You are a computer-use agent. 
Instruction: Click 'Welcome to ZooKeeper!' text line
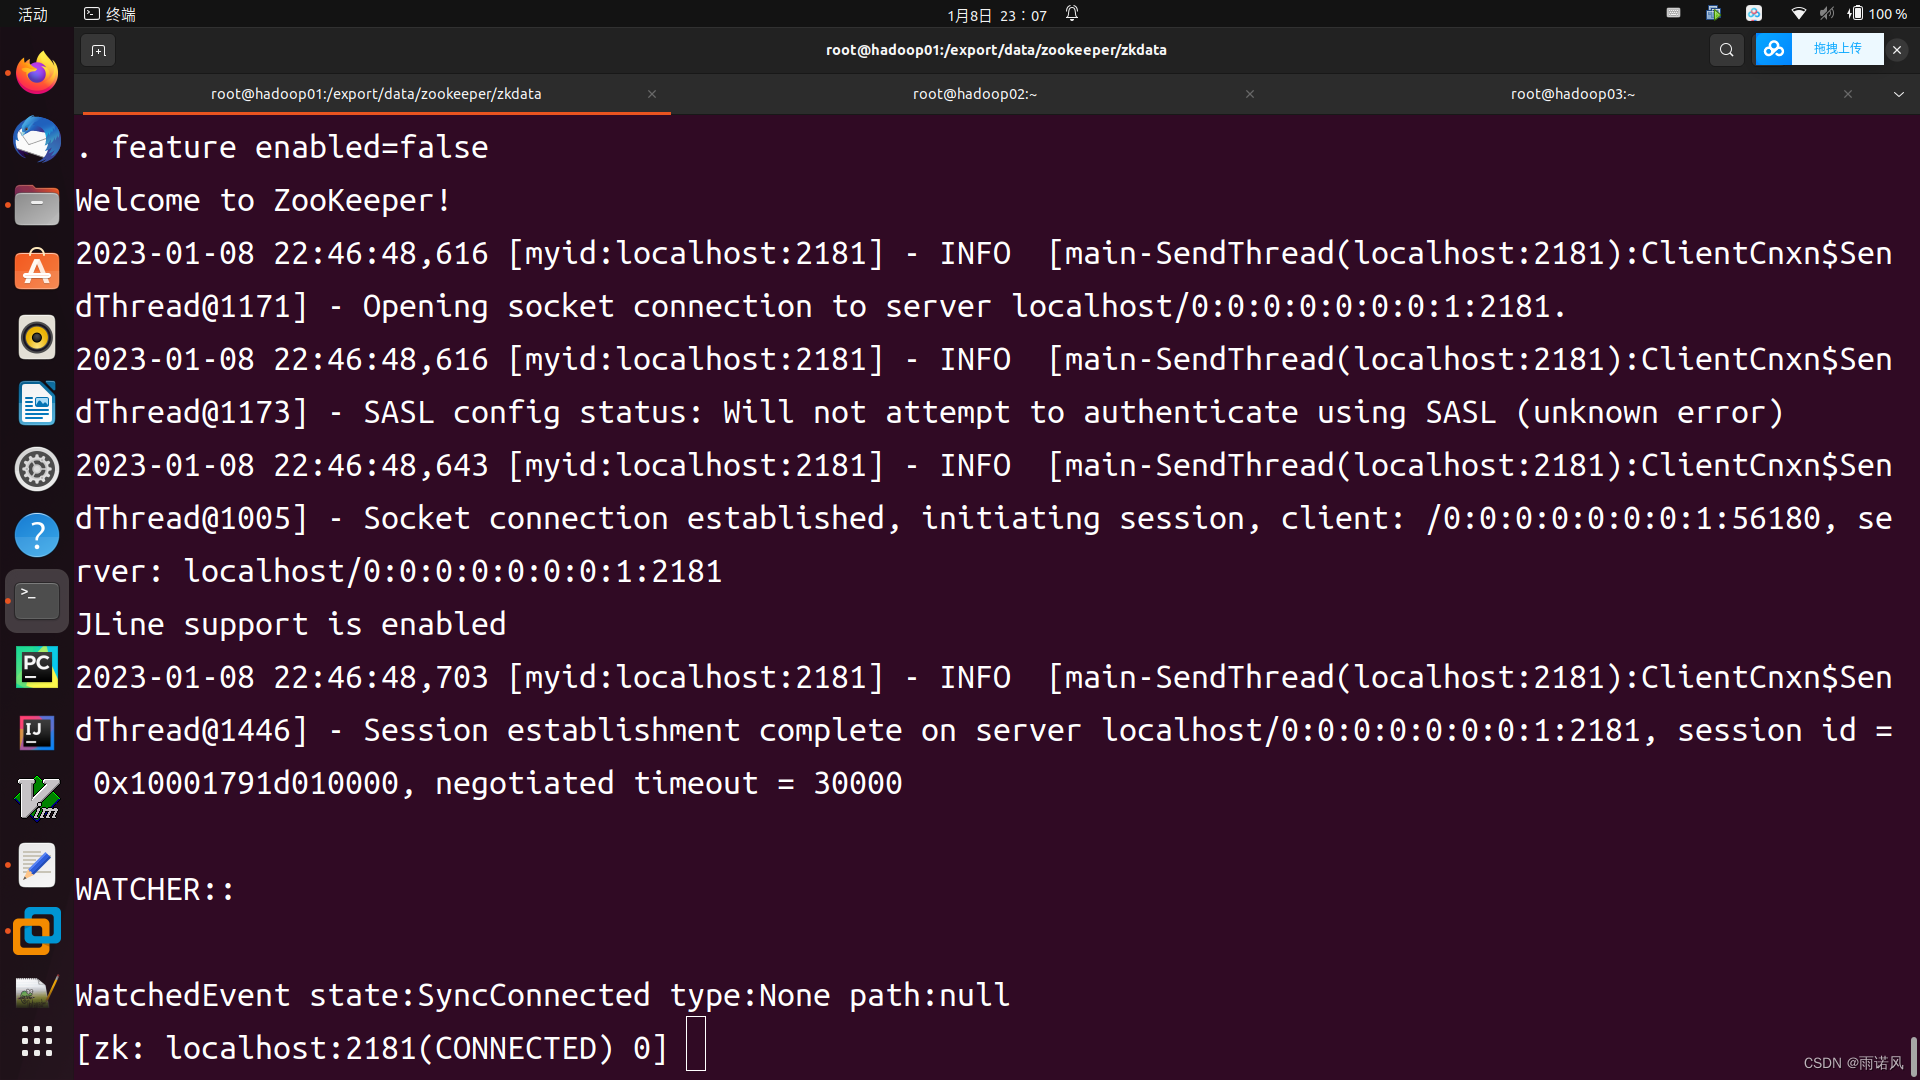(263, 200)
